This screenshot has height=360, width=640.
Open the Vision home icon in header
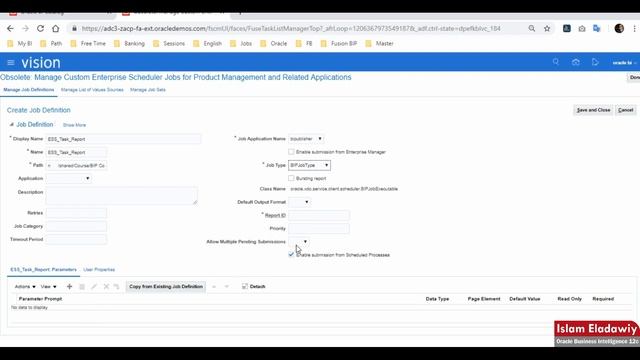[576, 62]
